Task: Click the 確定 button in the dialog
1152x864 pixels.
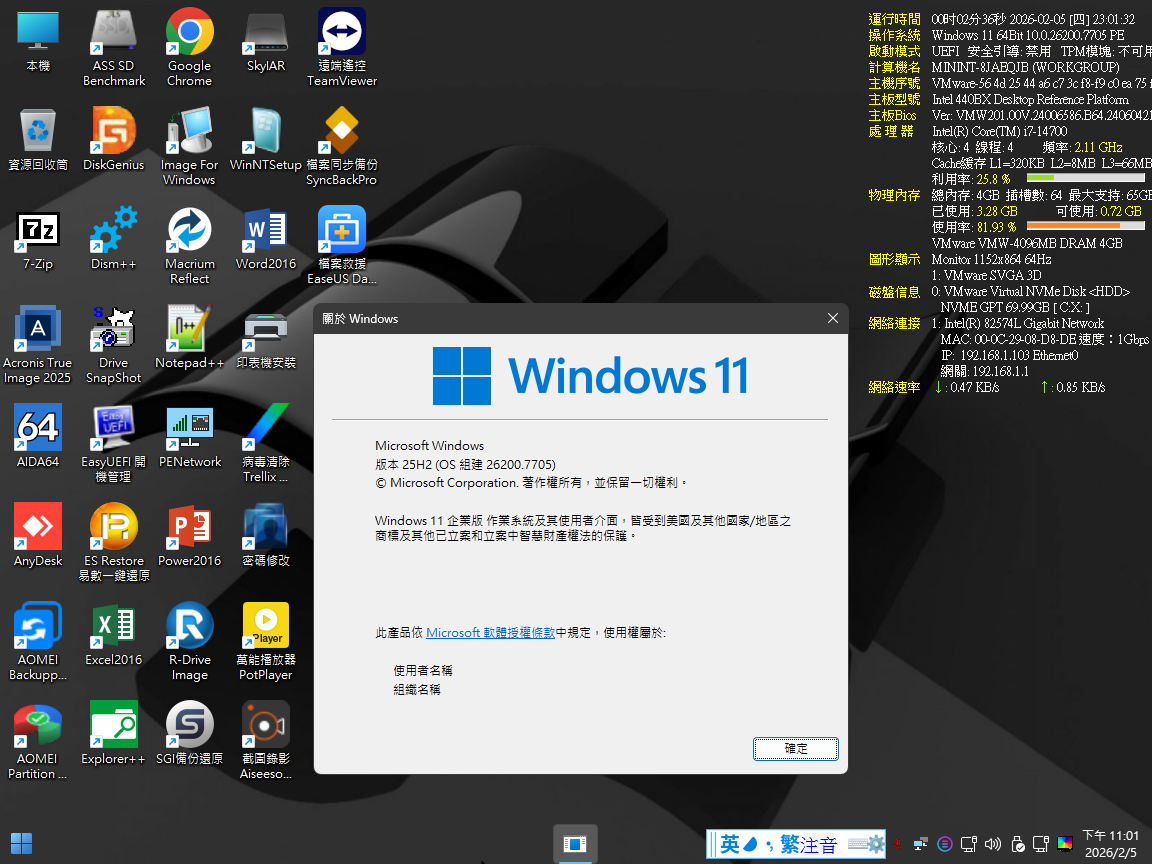Action: tap(796, 748)
